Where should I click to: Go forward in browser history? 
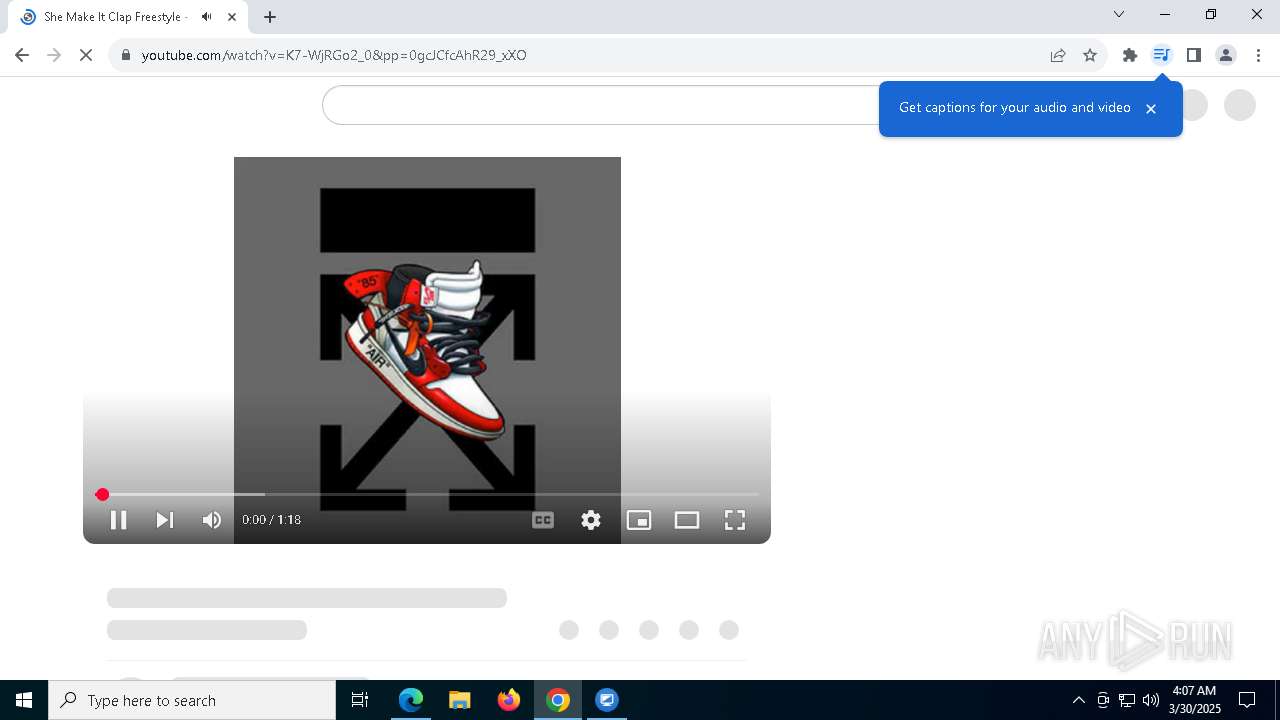tap(54, 55)
